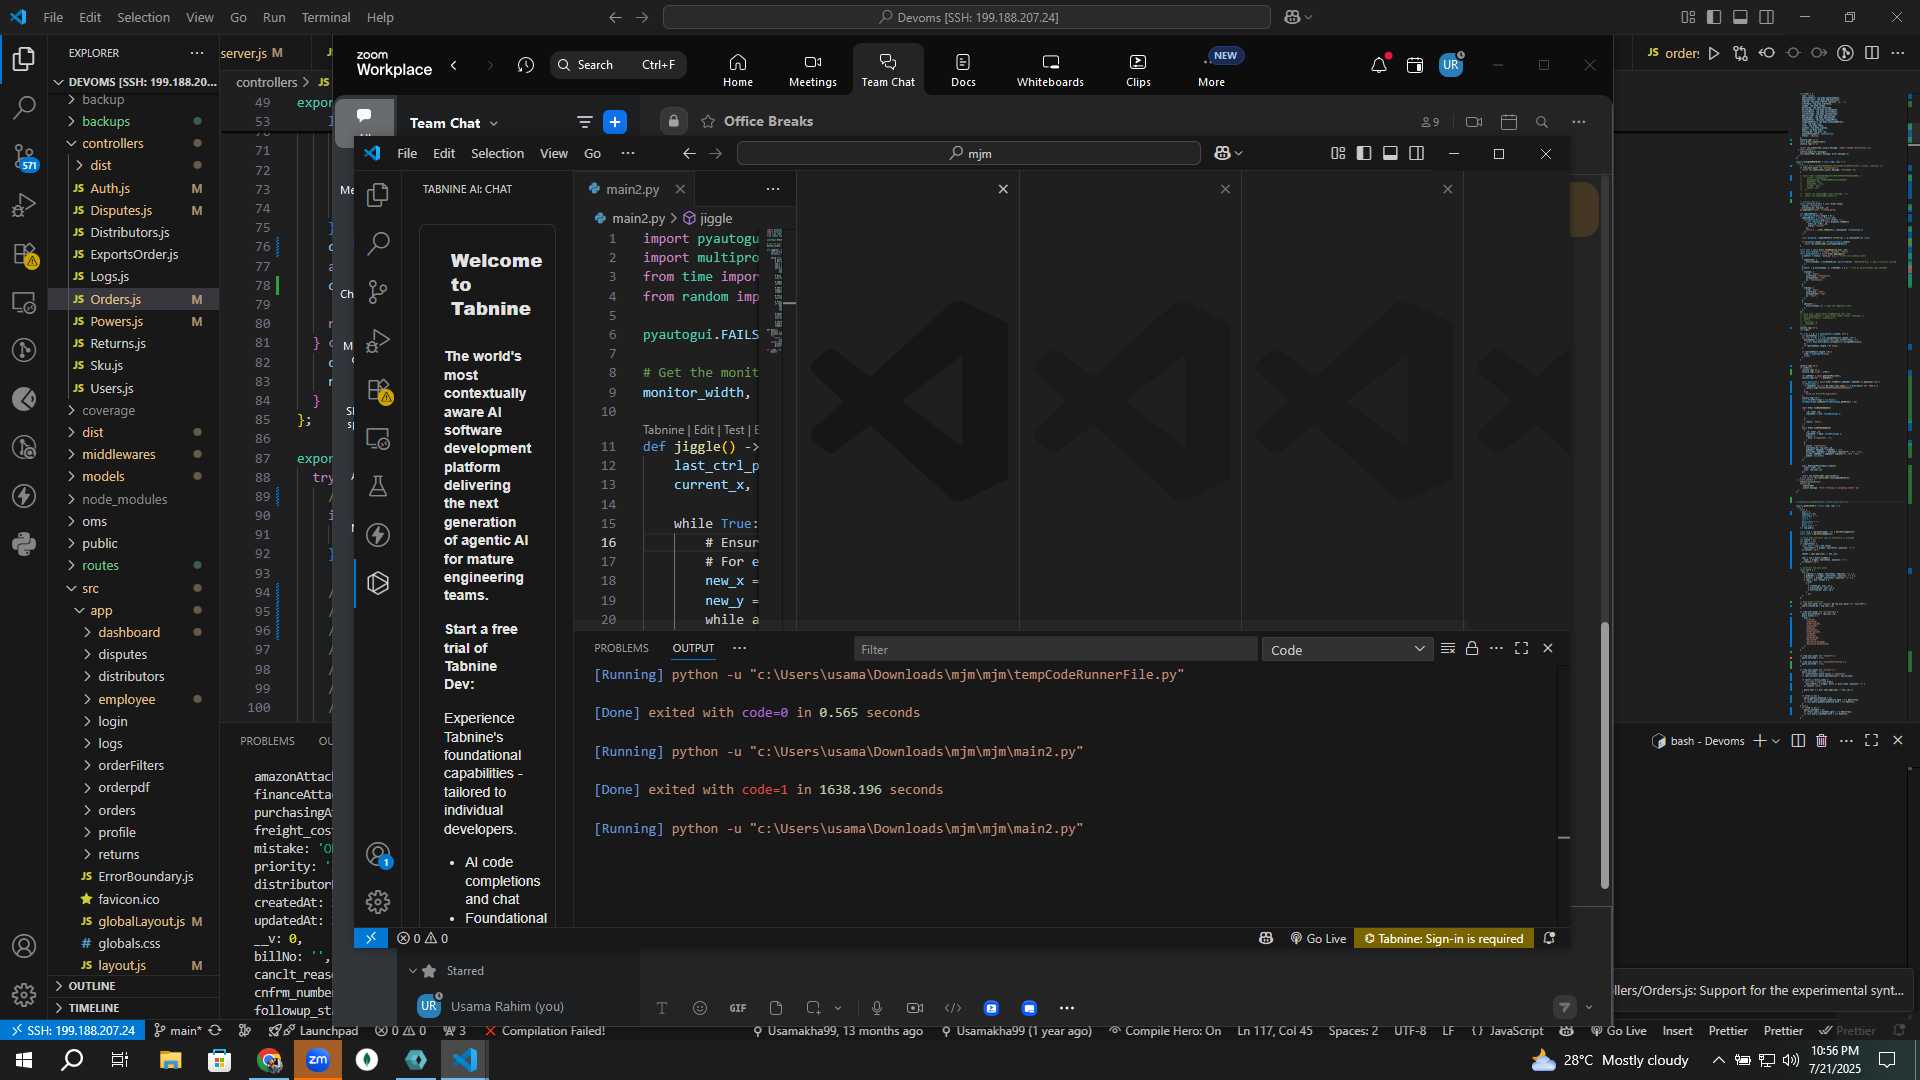Maximize the inner output panel size

1521,649
